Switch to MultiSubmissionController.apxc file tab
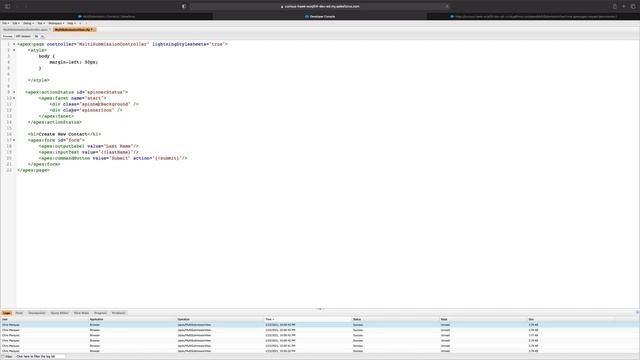Screen dimensions: 640x360 click(x=26, y=29)
